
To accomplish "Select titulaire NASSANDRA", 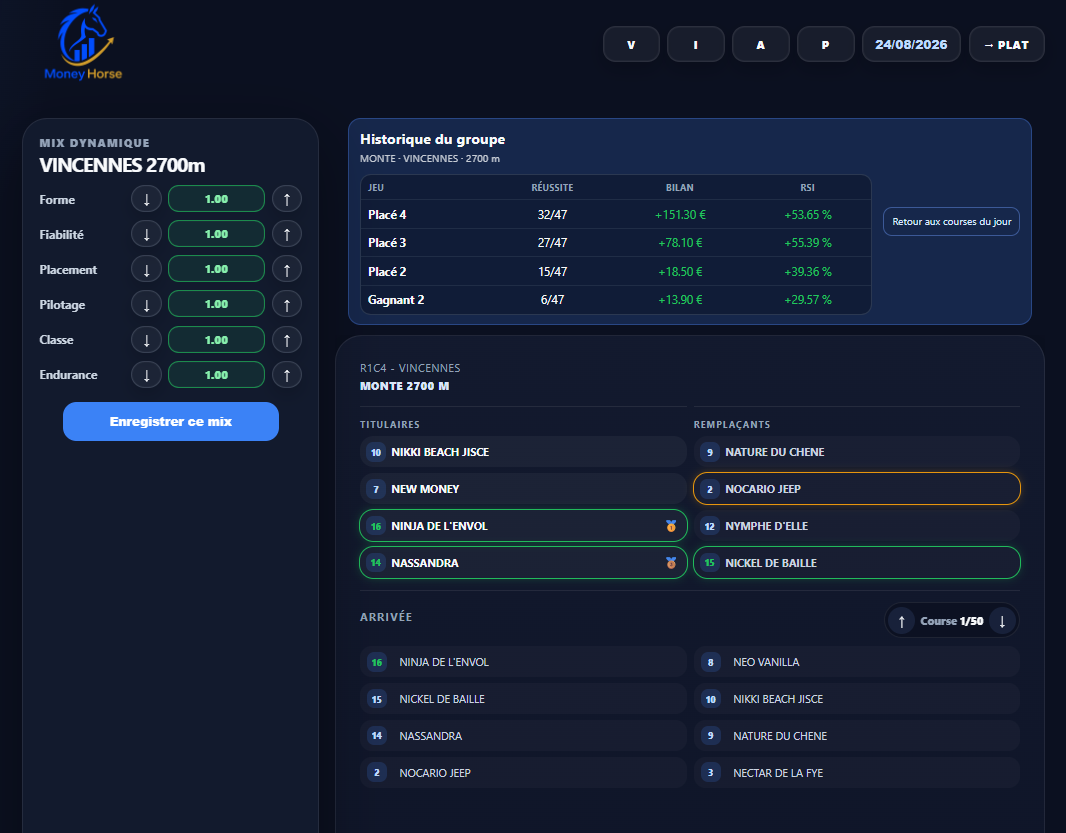I will [523, 562].
